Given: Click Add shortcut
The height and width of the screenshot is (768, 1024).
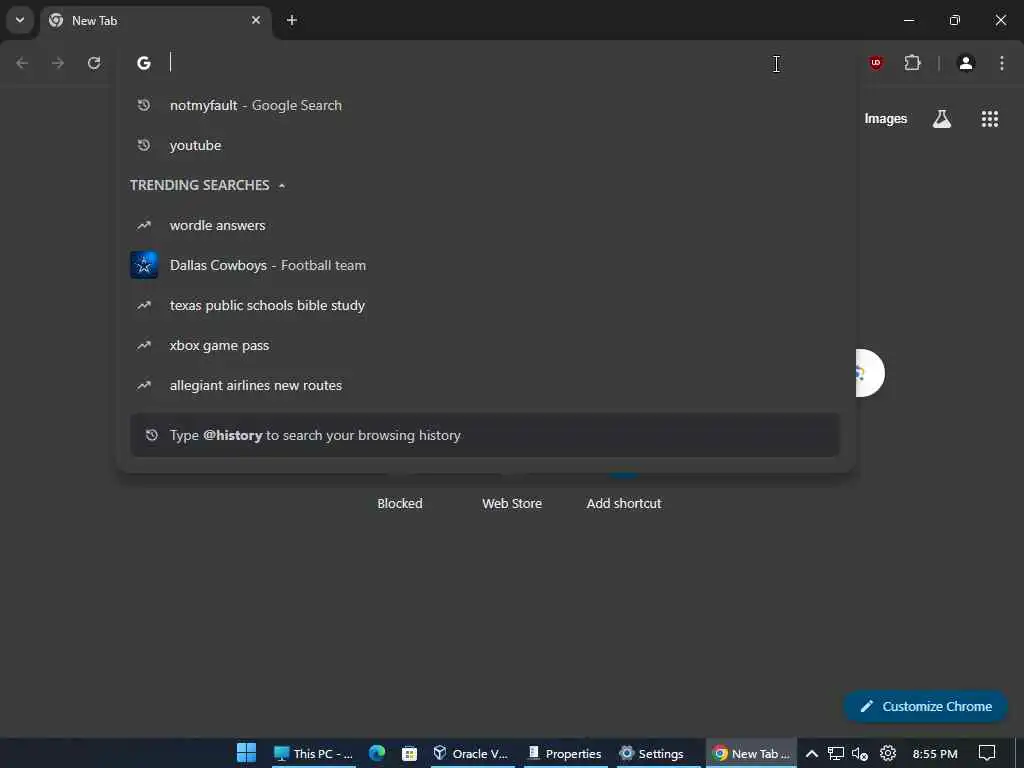Looking at the screenshot, I should coord(624,504).
